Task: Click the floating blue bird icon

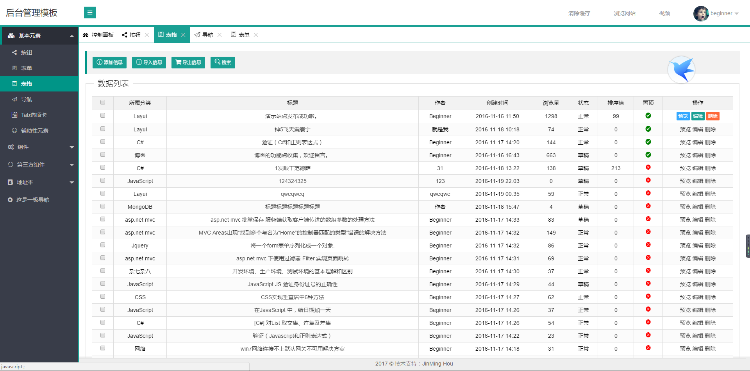Action: [681, 69]
